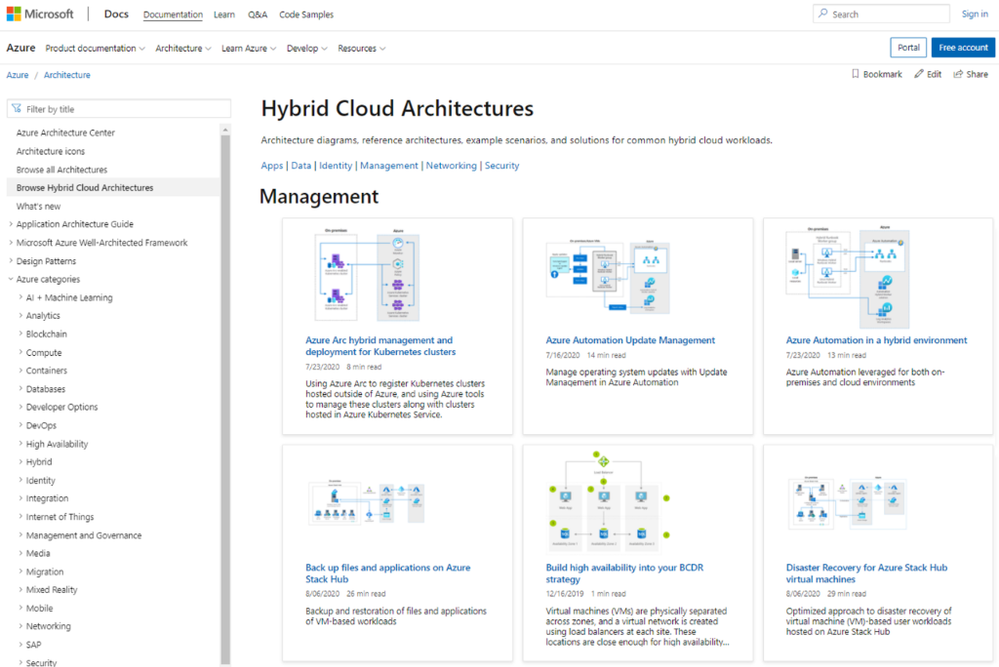This screenshot has height=667, width=999.
Task: Open Learn Azure dropdown
Action: point(248,48)
